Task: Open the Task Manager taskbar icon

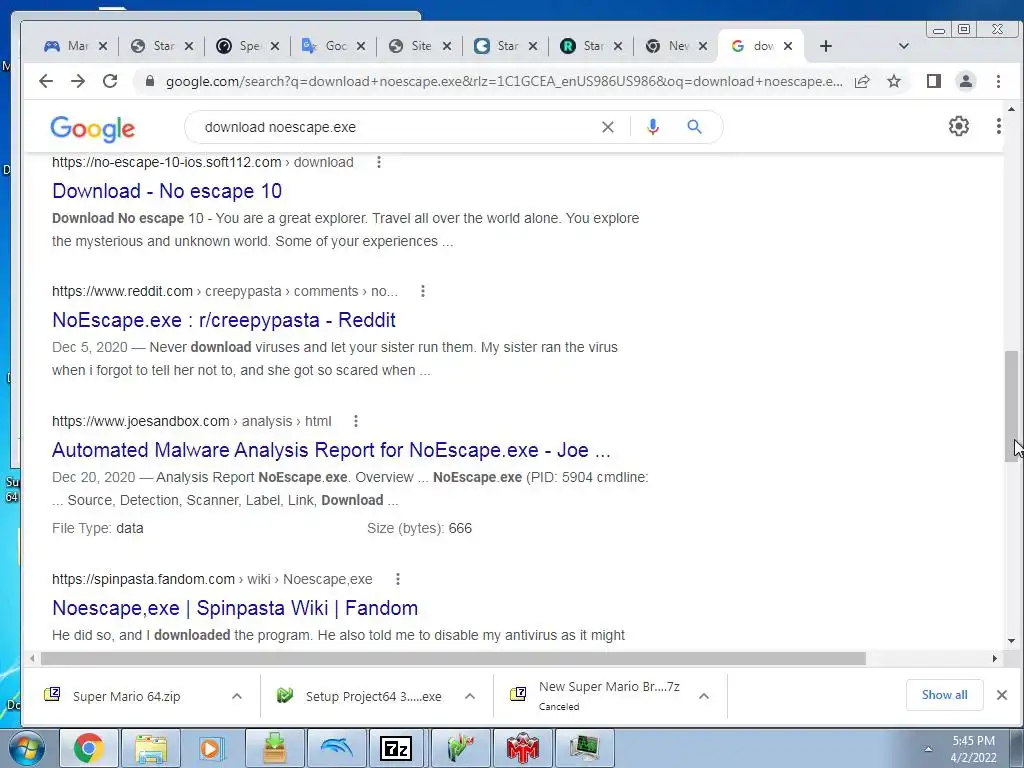Action: 584,748
